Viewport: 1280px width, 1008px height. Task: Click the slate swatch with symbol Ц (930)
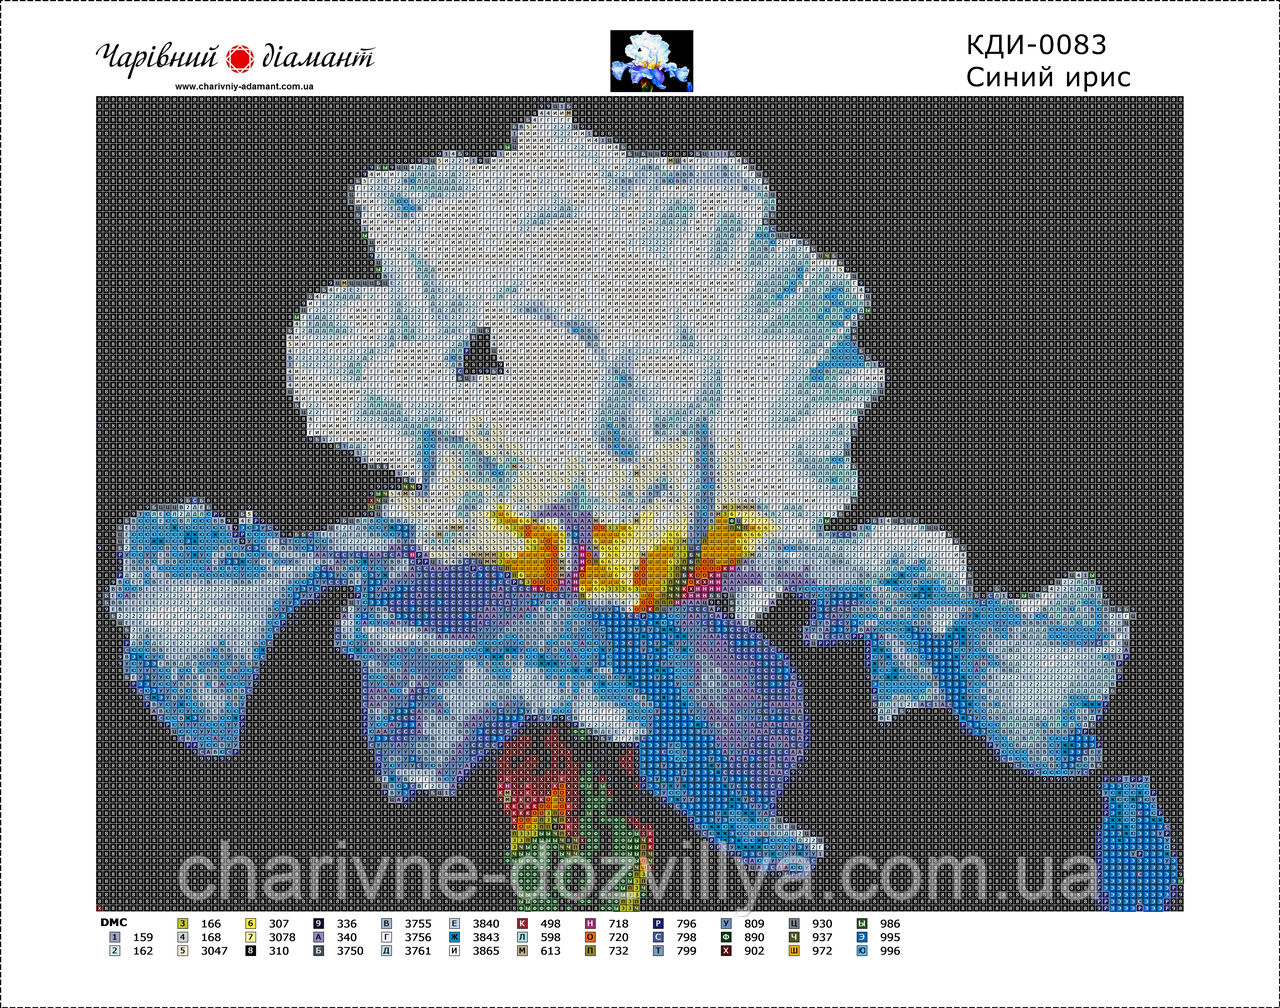pos(795,924)
